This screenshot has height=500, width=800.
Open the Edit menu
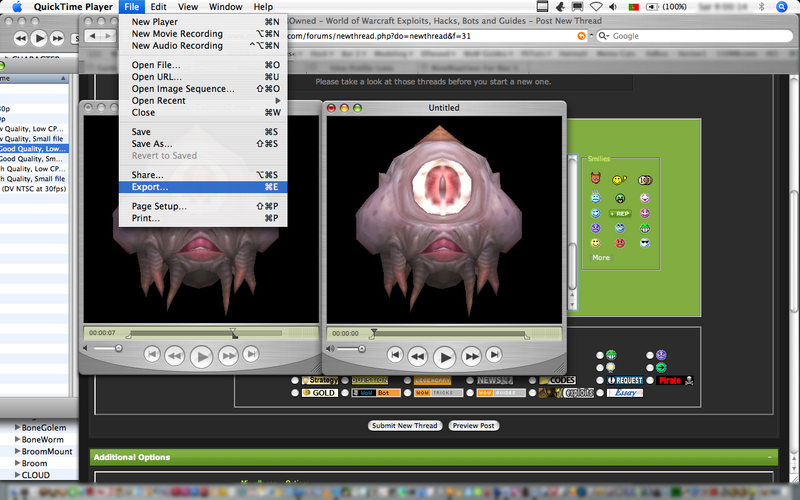point(158,7)
